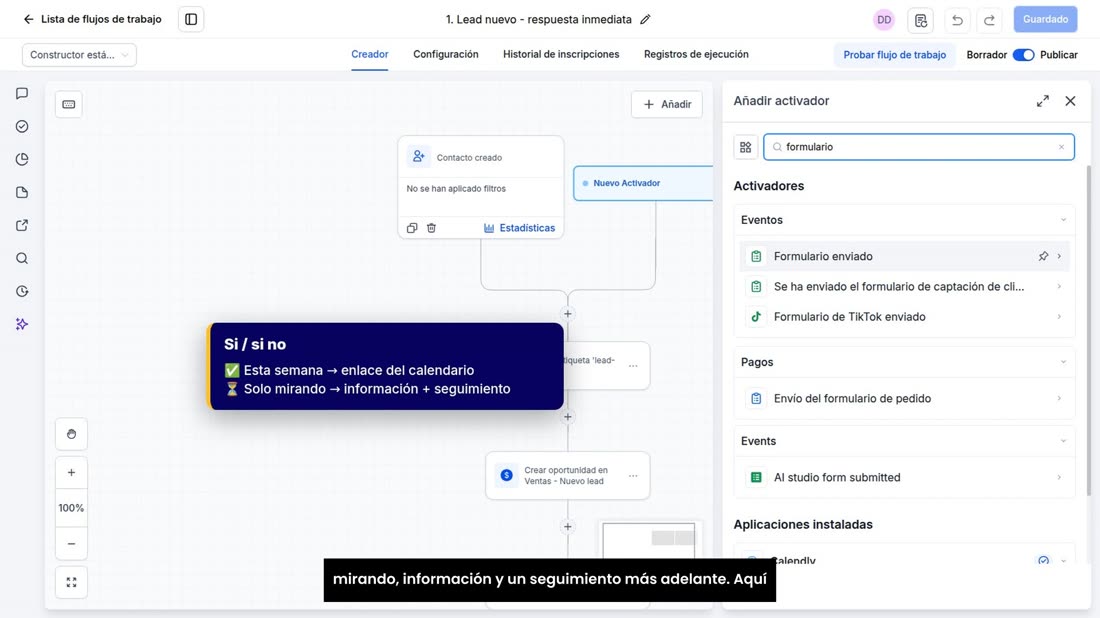The image size is (1100, 618).
Task: Open the trigger categories grid icon
Action: point(746,147)
